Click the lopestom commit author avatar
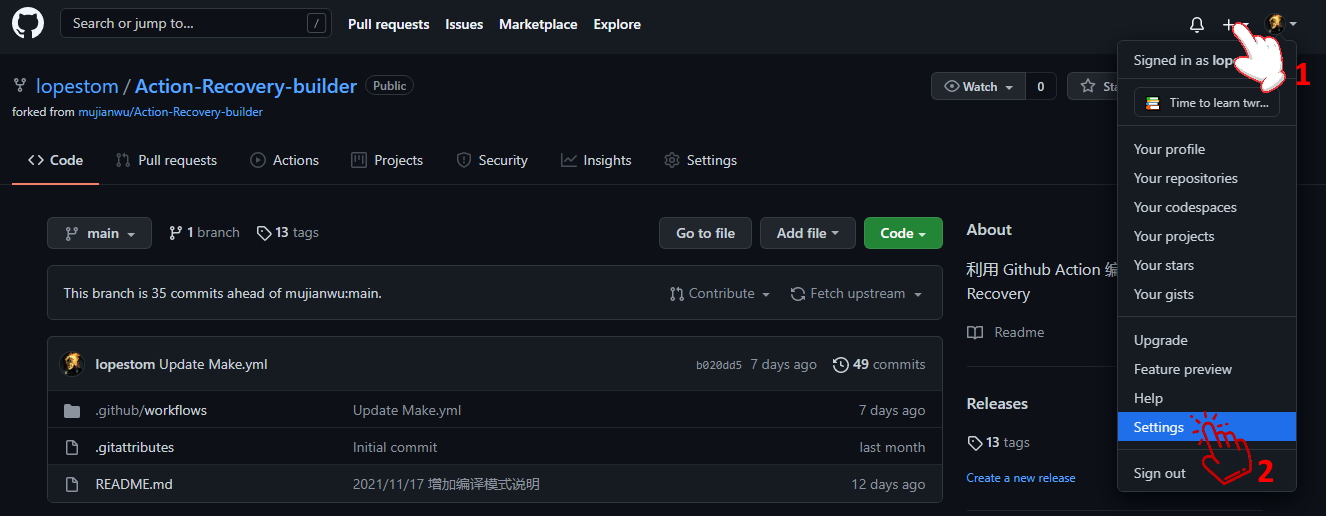This screenshot has width=1326, height=516. 73,364
